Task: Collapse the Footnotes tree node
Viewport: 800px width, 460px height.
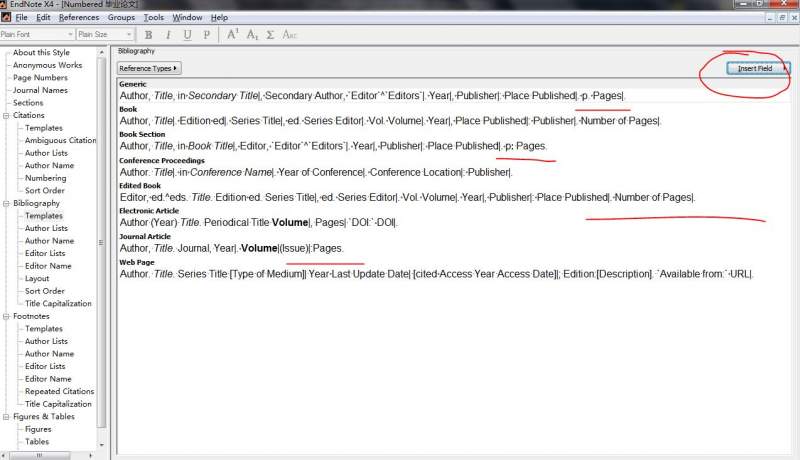Action: click(6, 317)
